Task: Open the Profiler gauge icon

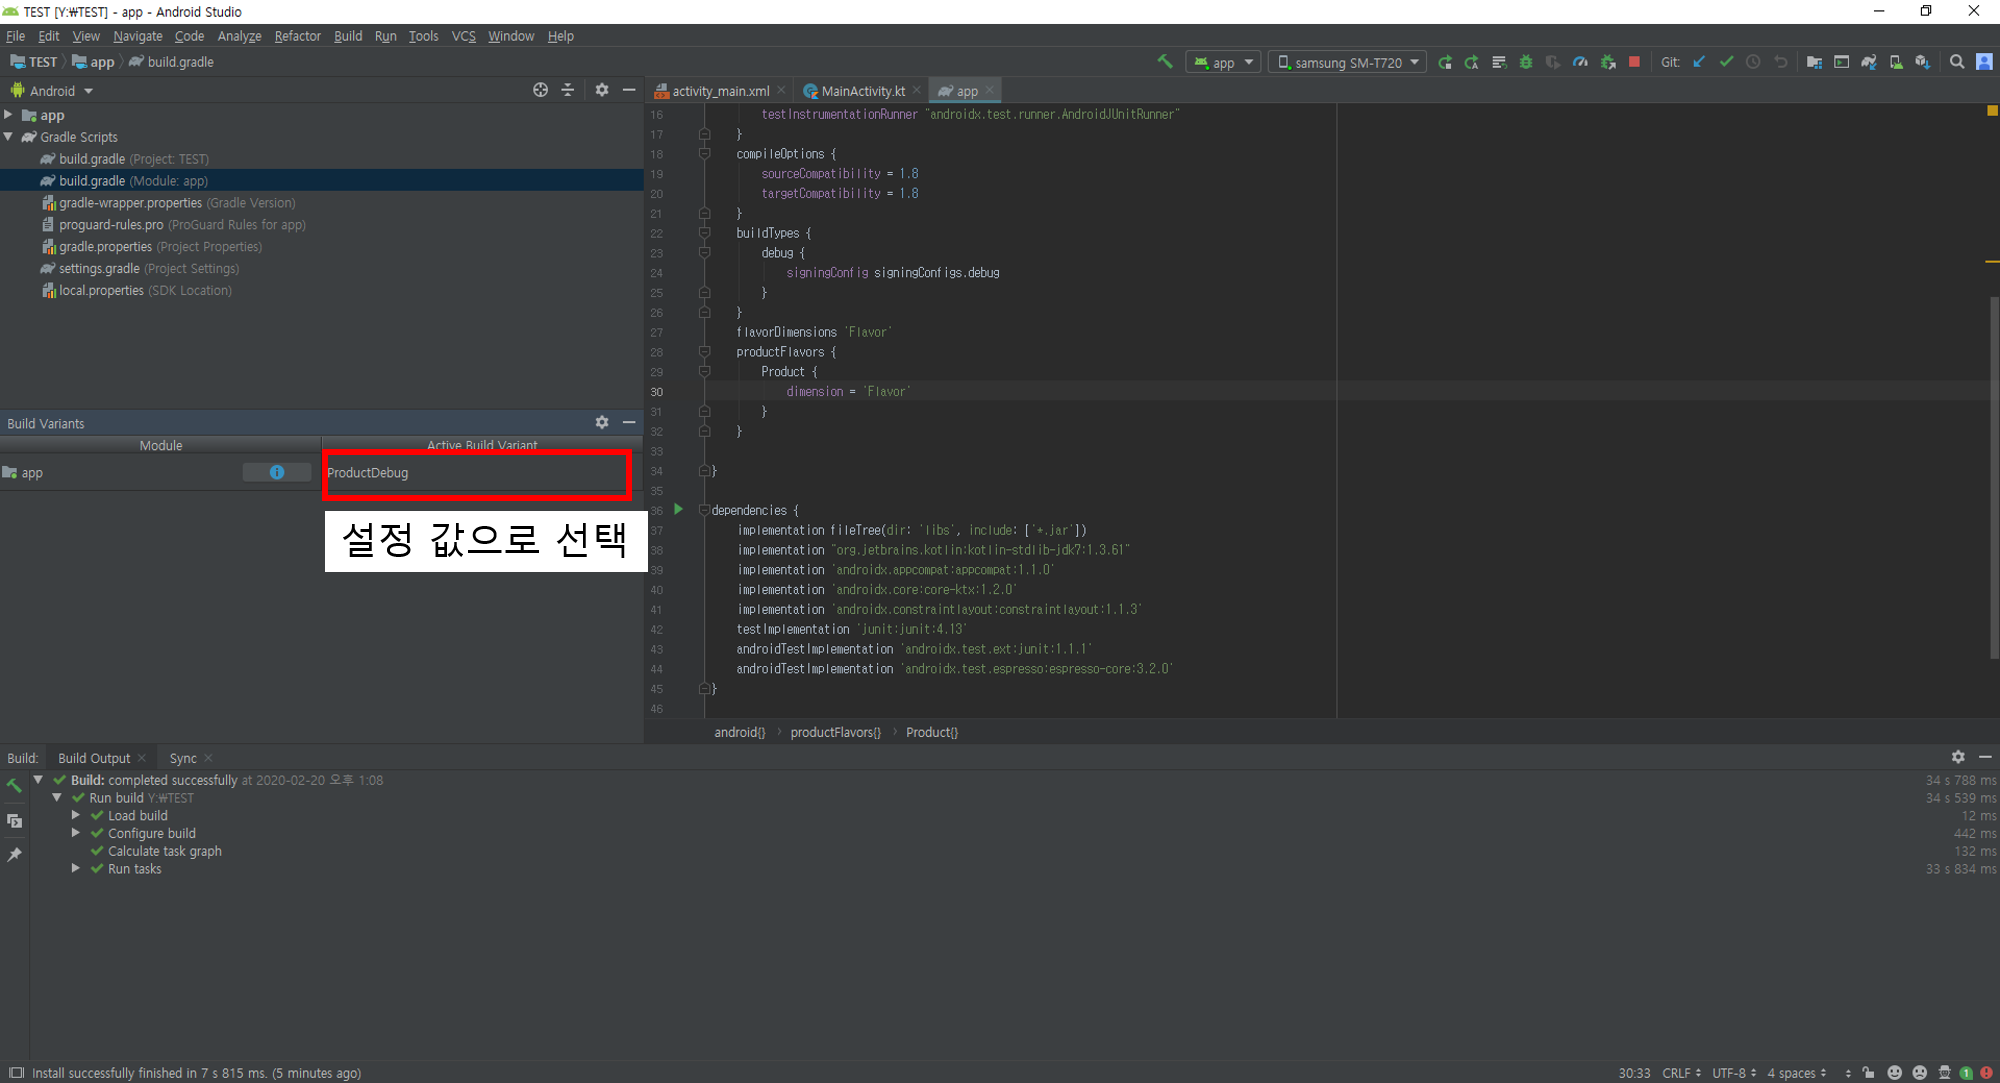Action: point(1580,62)
